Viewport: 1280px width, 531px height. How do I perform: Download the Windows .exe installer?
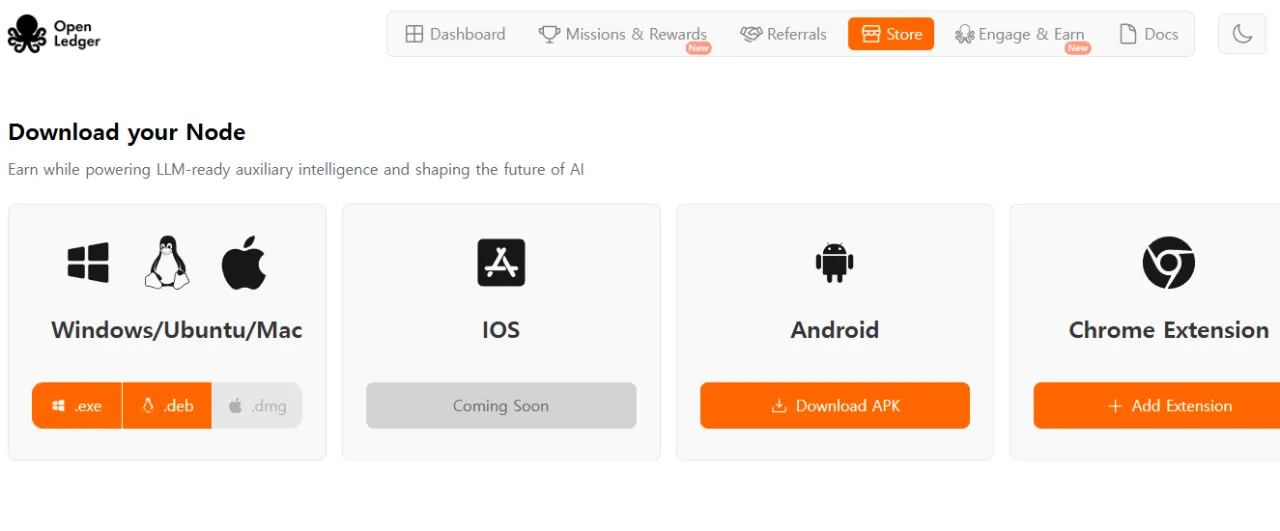pos(77,406)
